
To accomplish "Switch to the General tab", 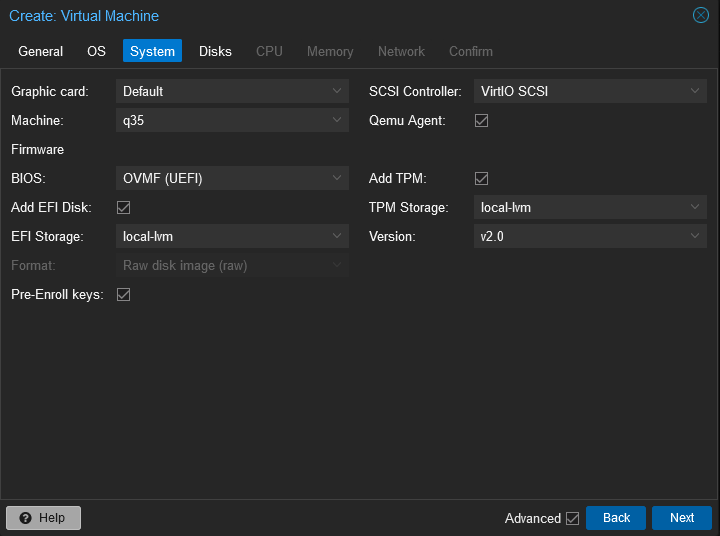I will tap(40, 51).
